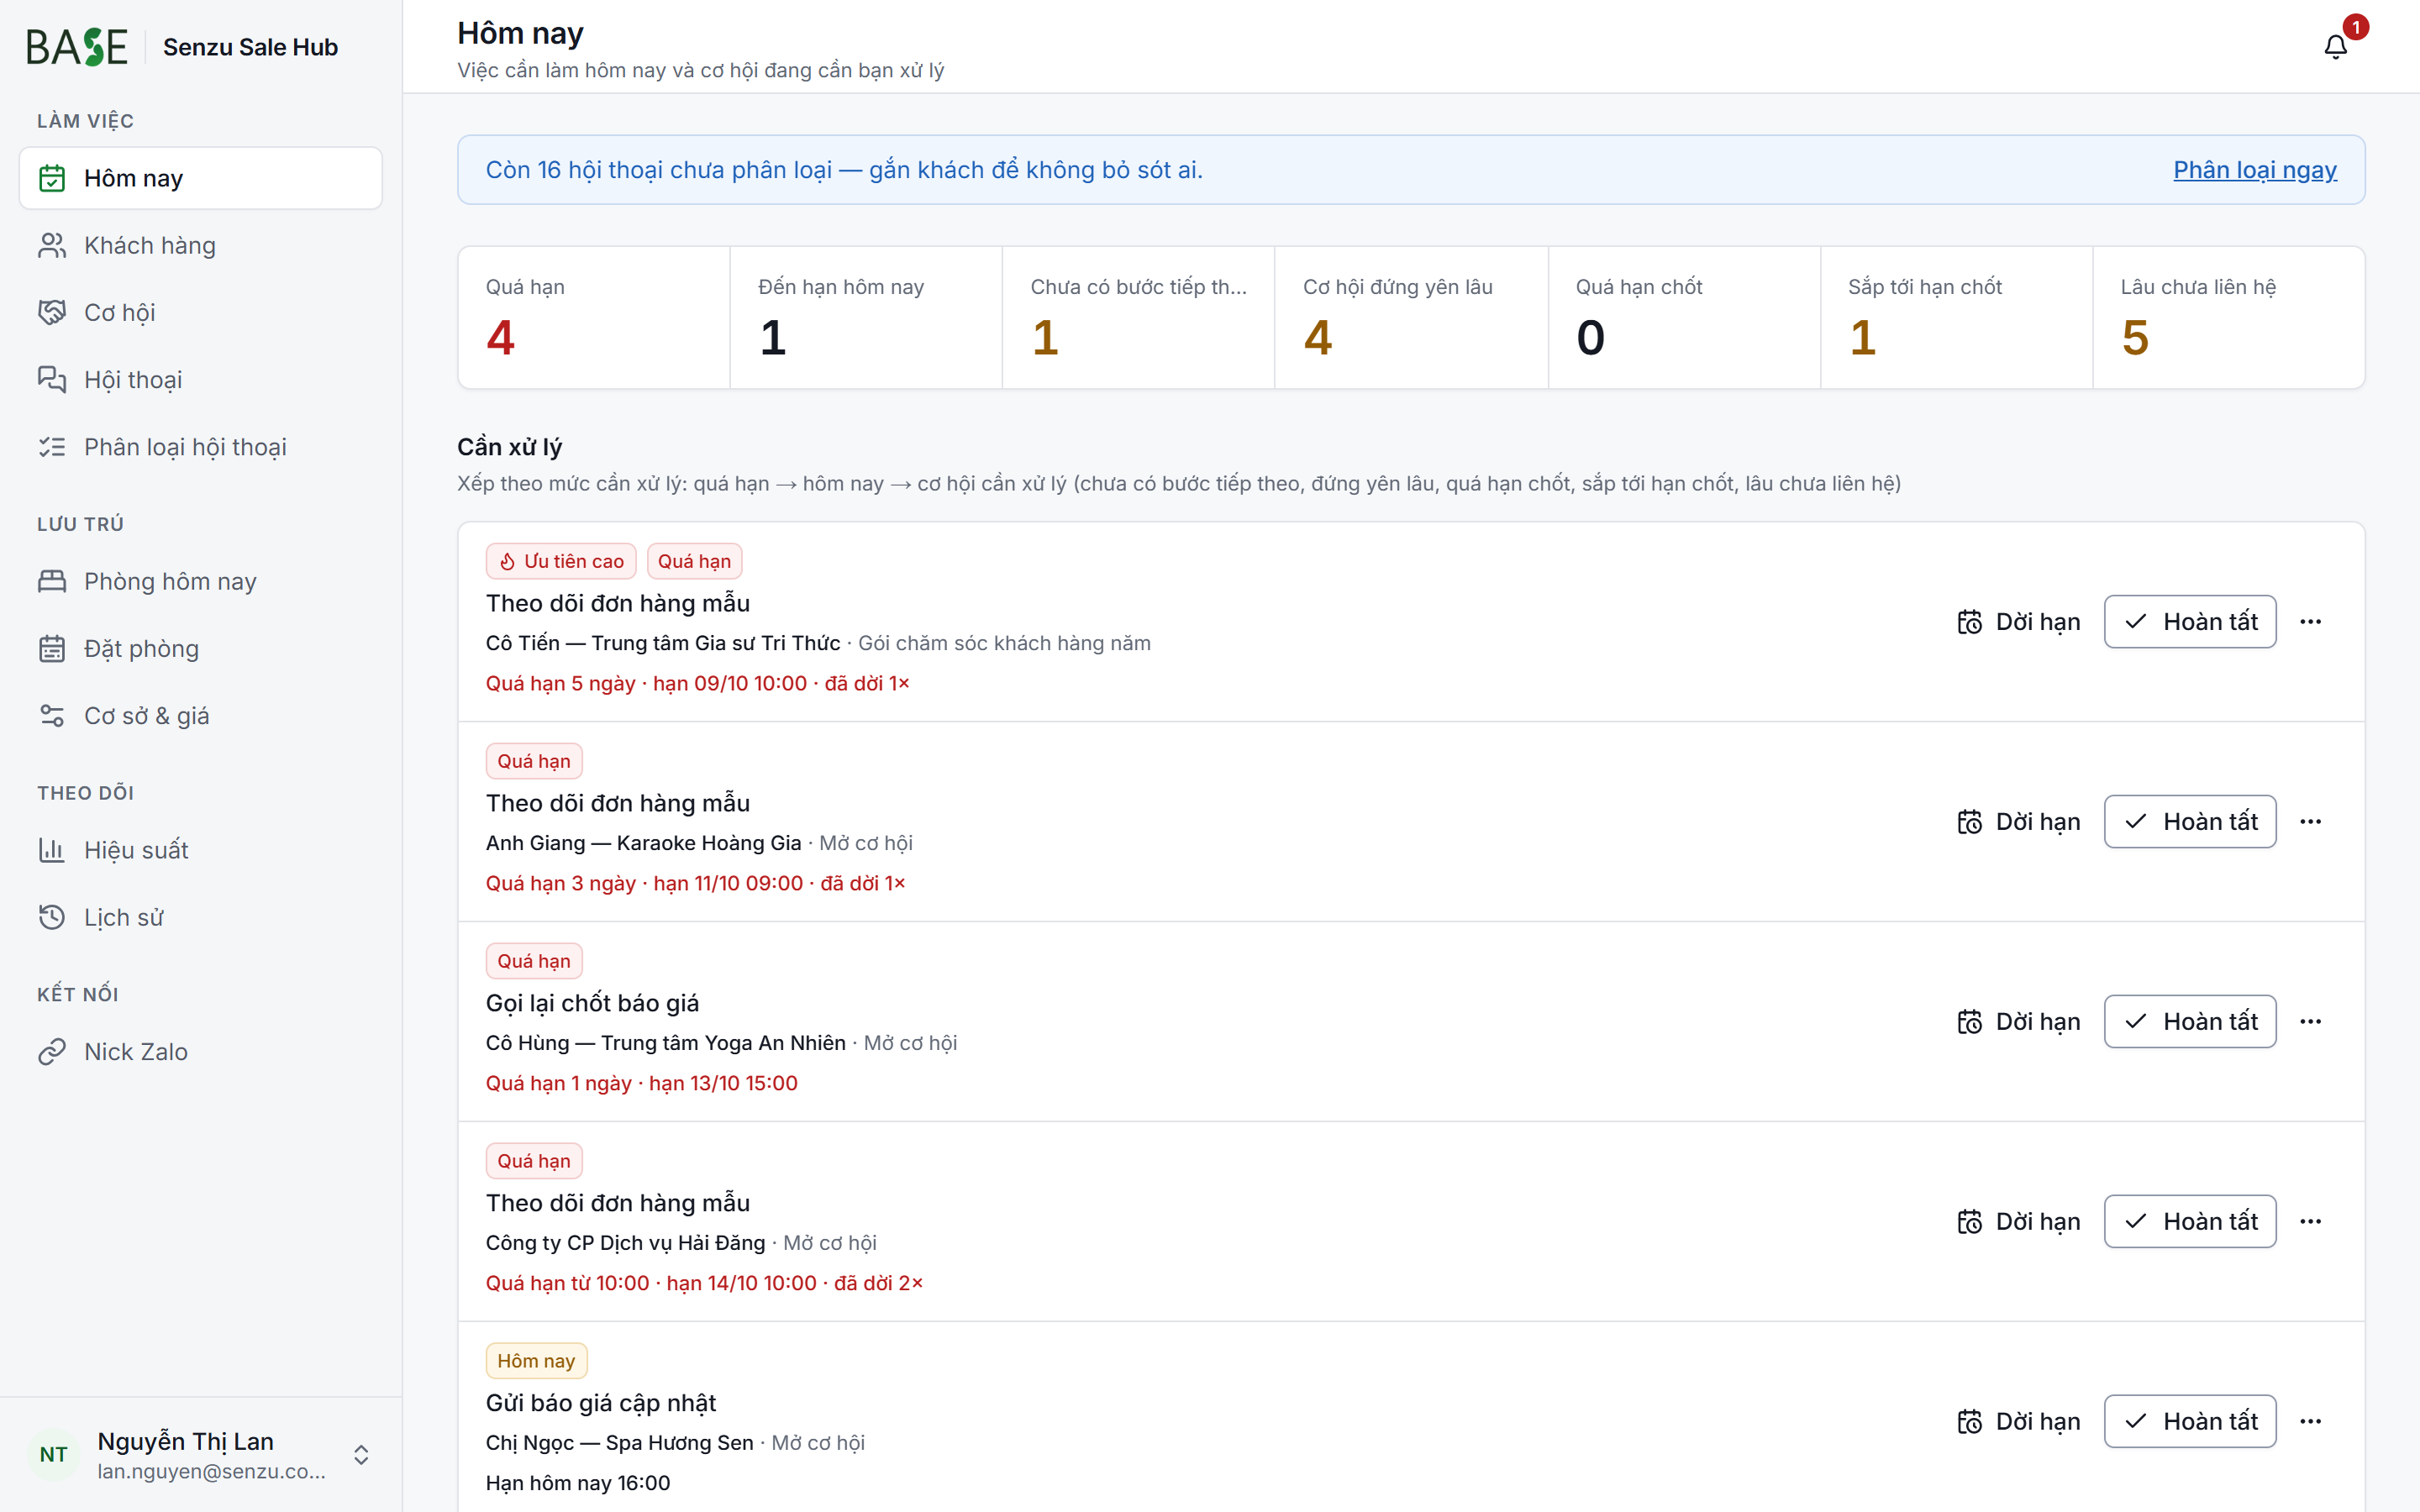This screenshot has width=2420, height=1512.
Task: Mark Cô Tiến task as Hoàn tất
Action: (2190, 621)
